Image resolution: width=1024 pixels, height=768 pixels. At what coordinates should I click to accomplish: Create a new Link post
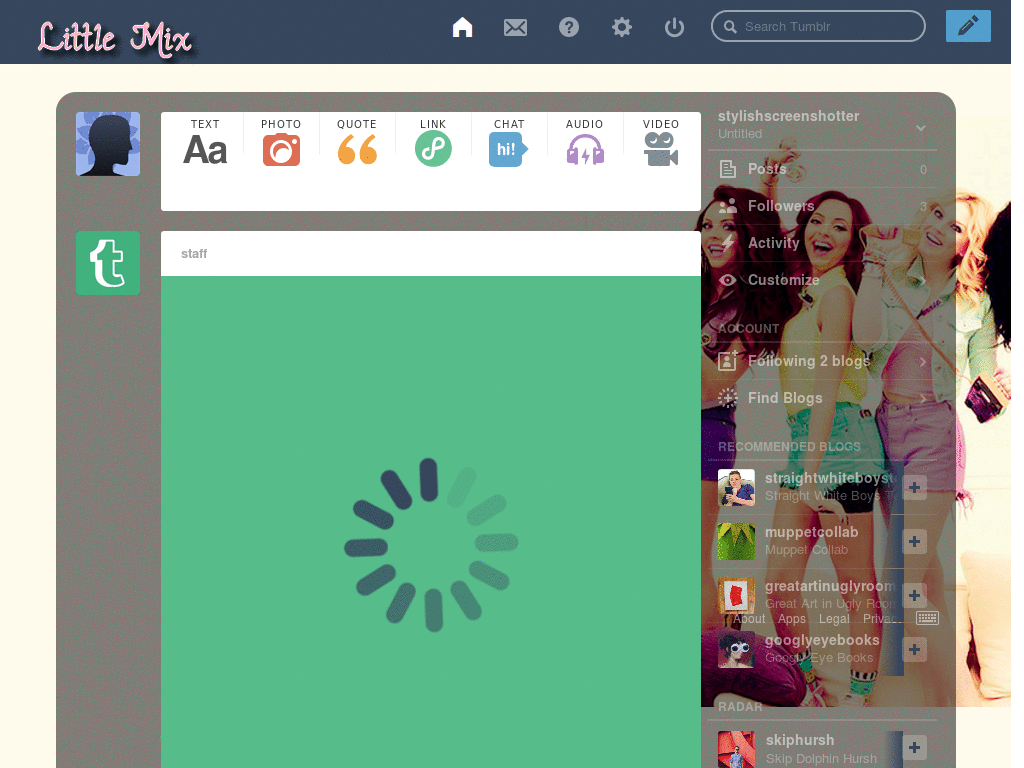pyautogui.click(x=433, y=142)
